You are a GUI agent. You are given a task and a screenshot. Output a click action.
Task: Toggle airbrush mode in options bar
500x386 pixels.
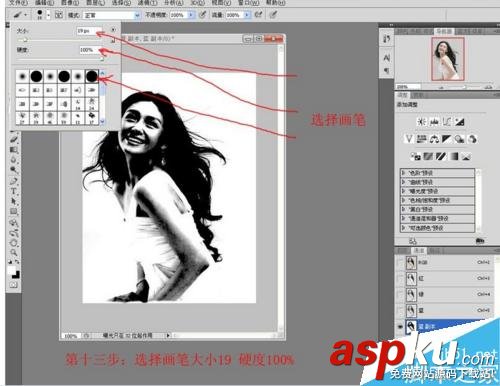coord(258,15)
